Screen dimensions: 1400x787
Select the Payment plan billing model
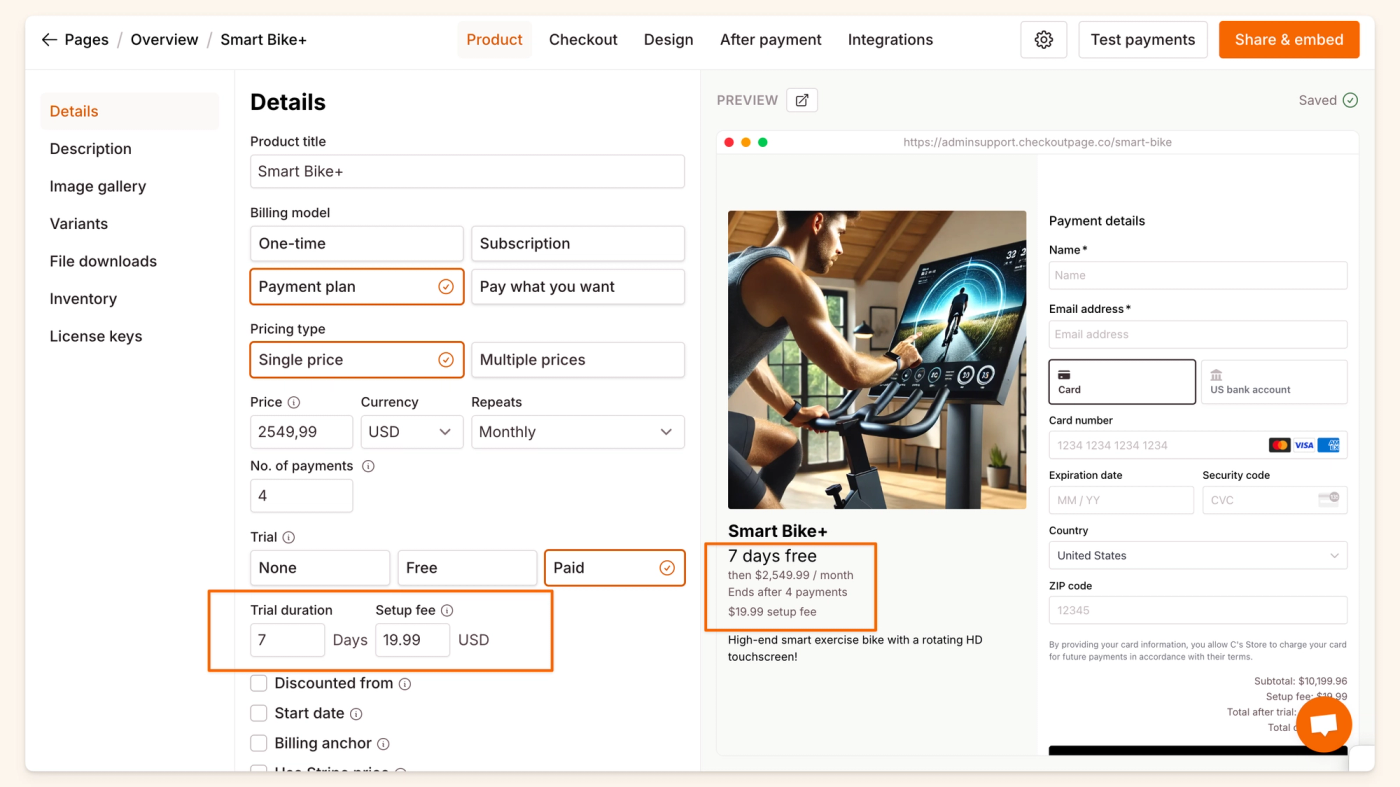click(357, 287)
